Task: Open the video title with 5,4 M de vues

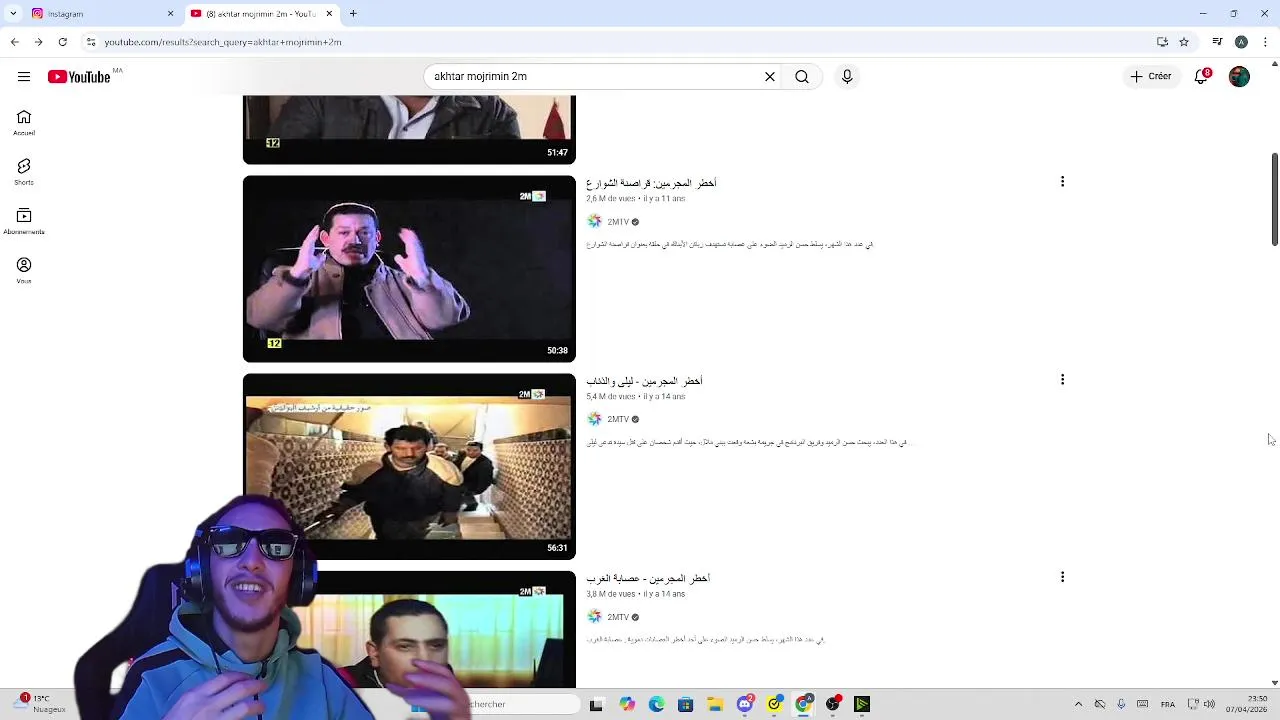Action: [x=644, y=381]
